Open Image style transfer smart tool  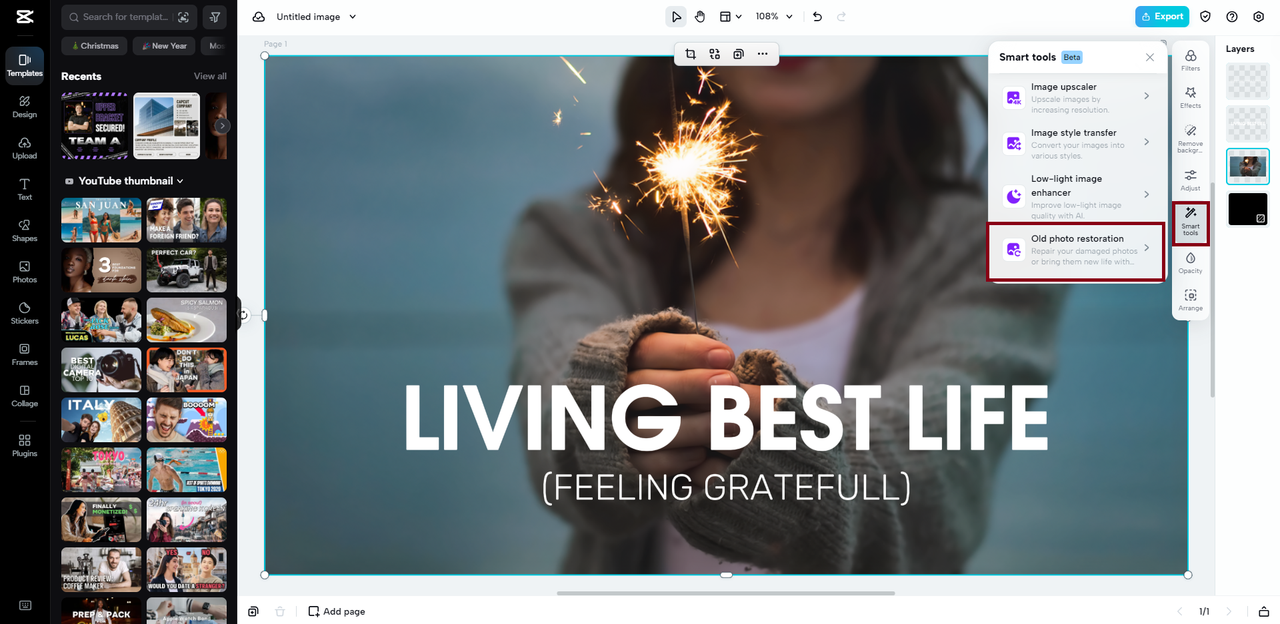click(x=1077, y=143)
